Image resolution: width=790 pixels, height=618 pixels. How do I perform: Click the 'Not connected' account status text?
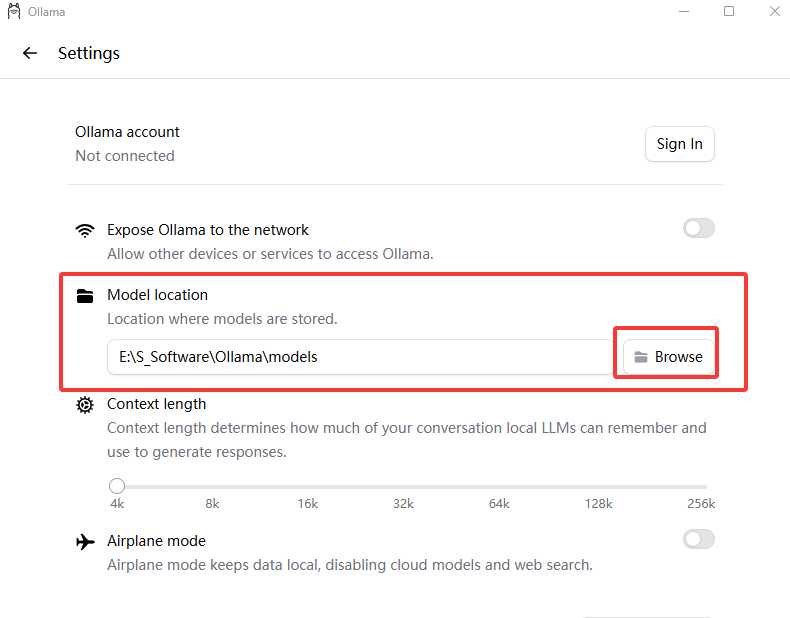125,156
